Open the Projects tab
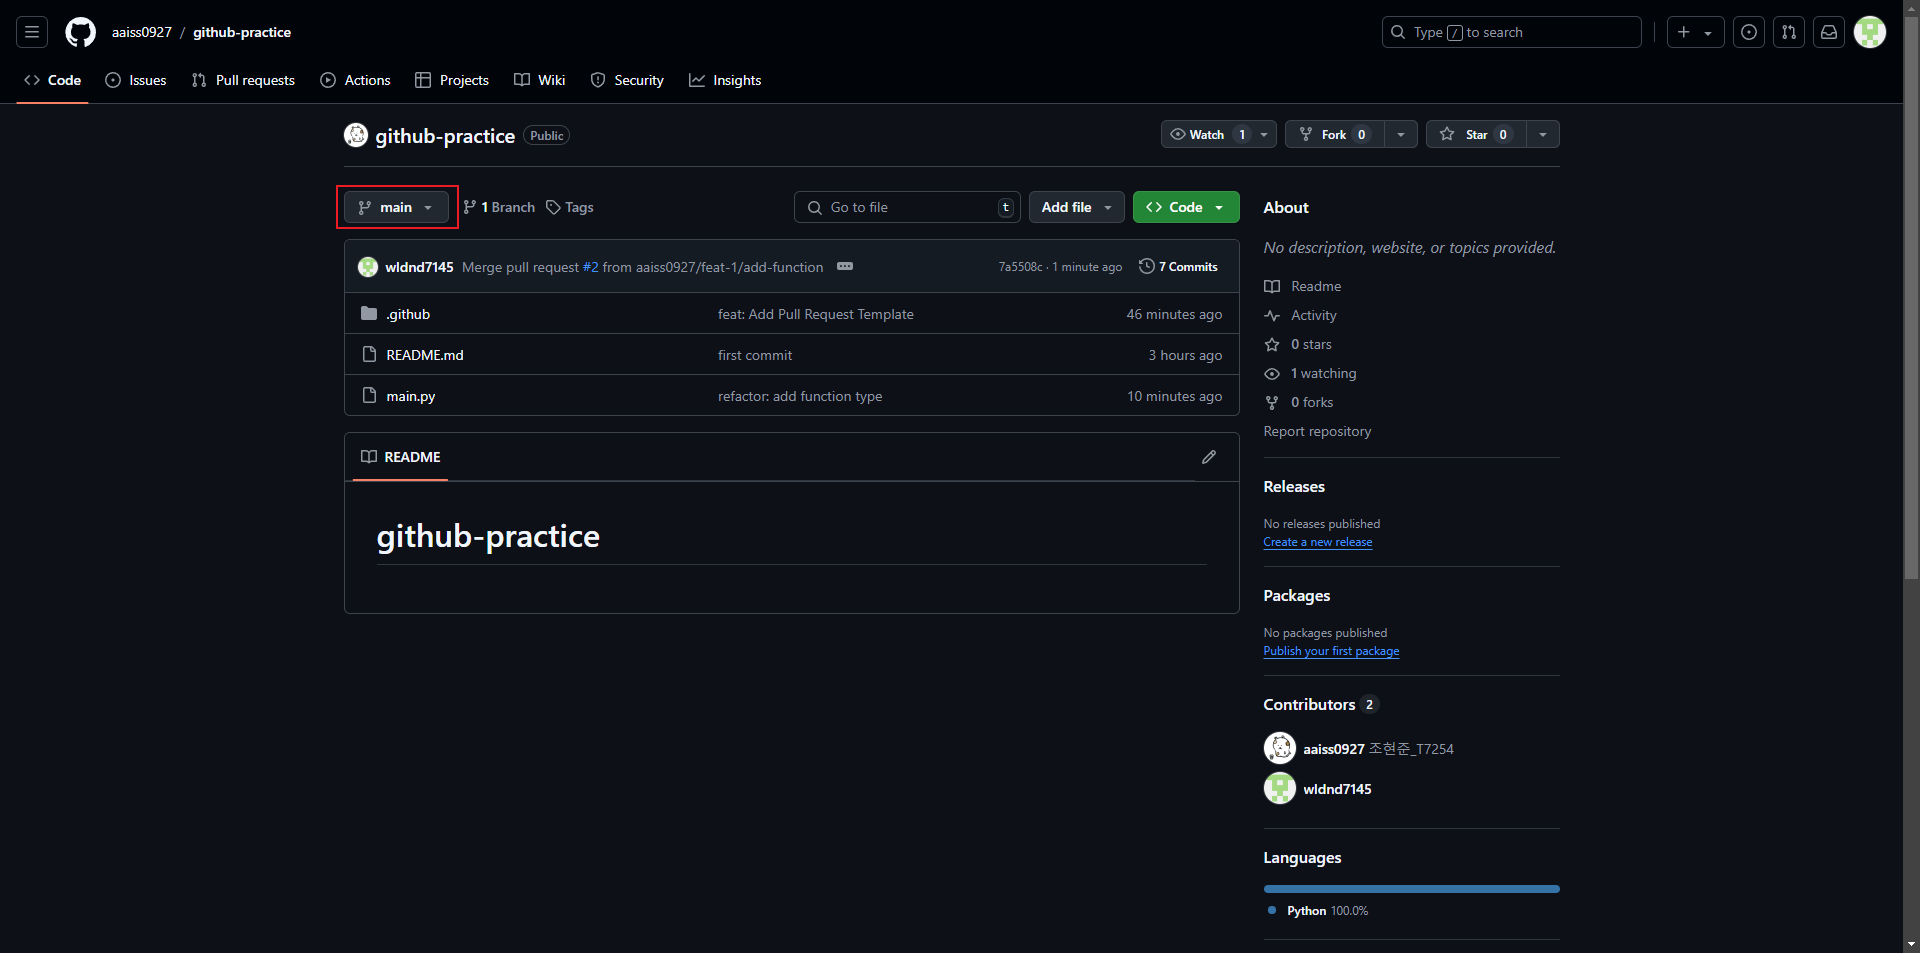 [x=452, y=80]
